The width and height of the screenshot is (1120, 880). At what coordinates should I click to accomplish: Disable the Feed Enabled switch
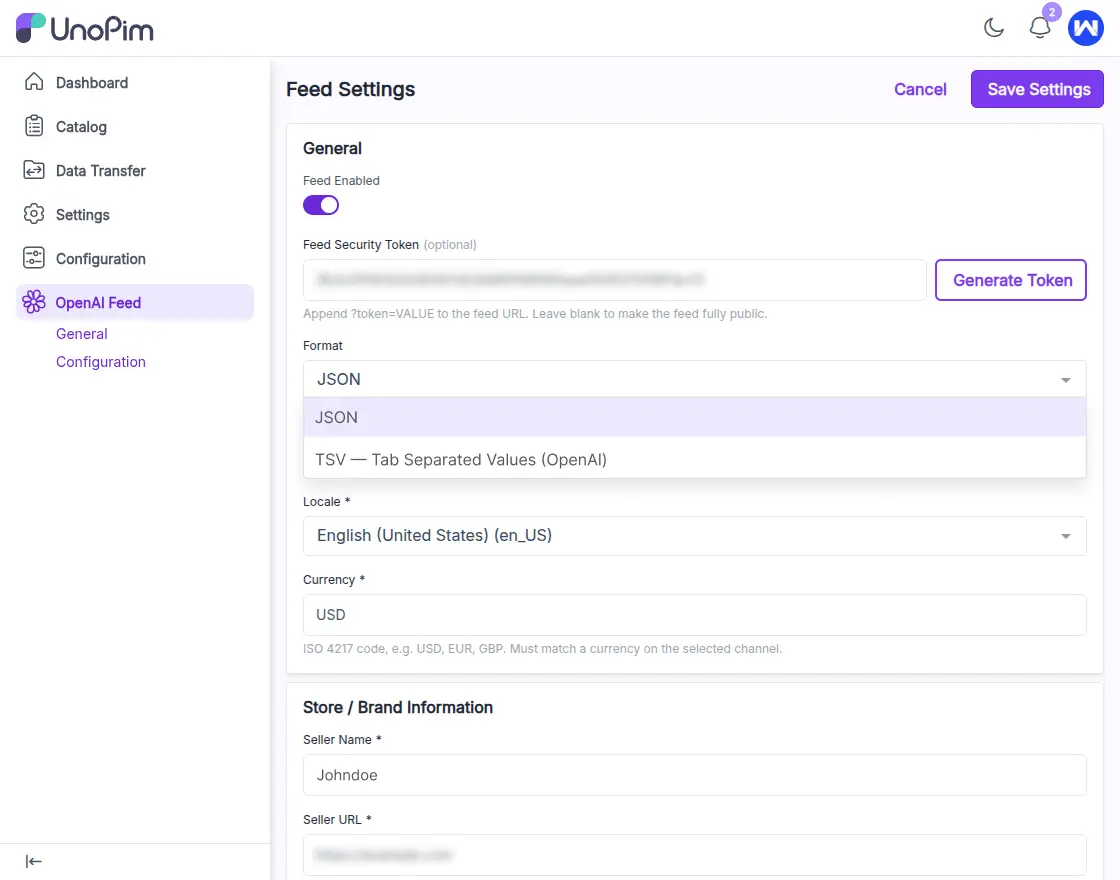point(320,204)
